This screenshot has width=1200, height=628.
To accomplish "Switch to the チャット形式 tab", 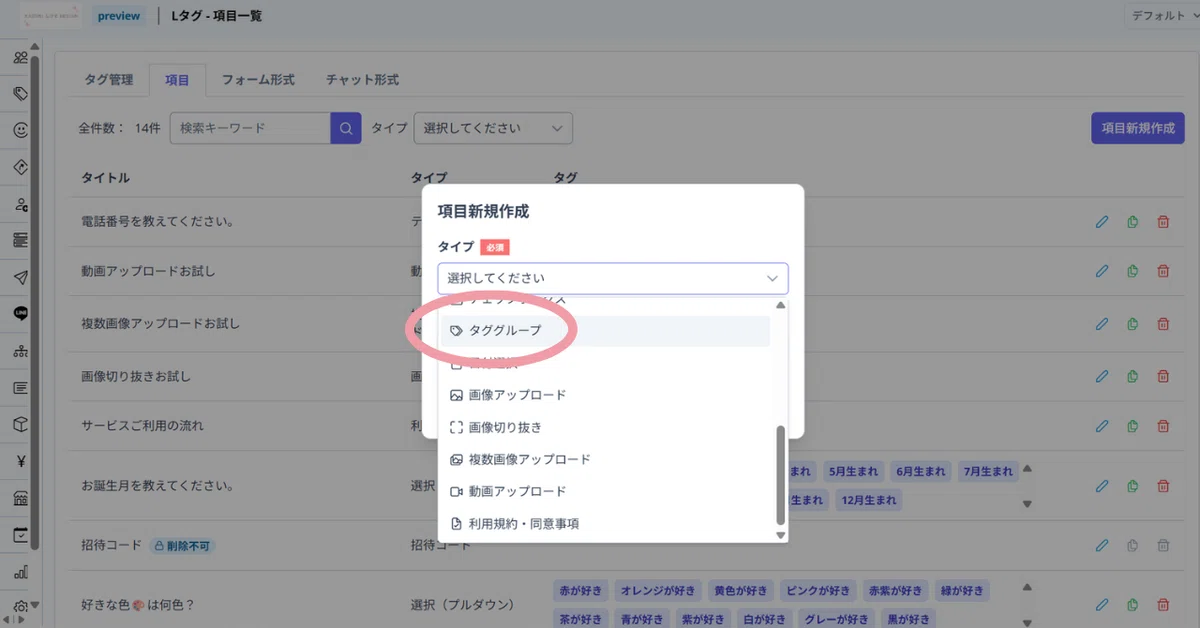I will coord(362,80).
